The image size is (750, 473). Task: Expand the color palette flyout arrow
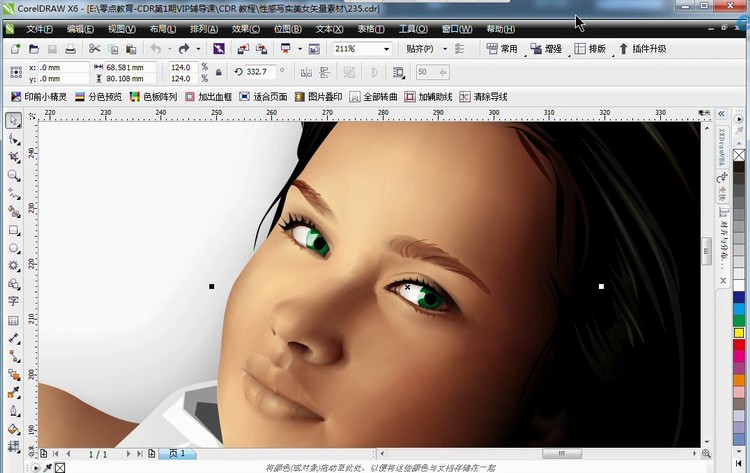739,119
